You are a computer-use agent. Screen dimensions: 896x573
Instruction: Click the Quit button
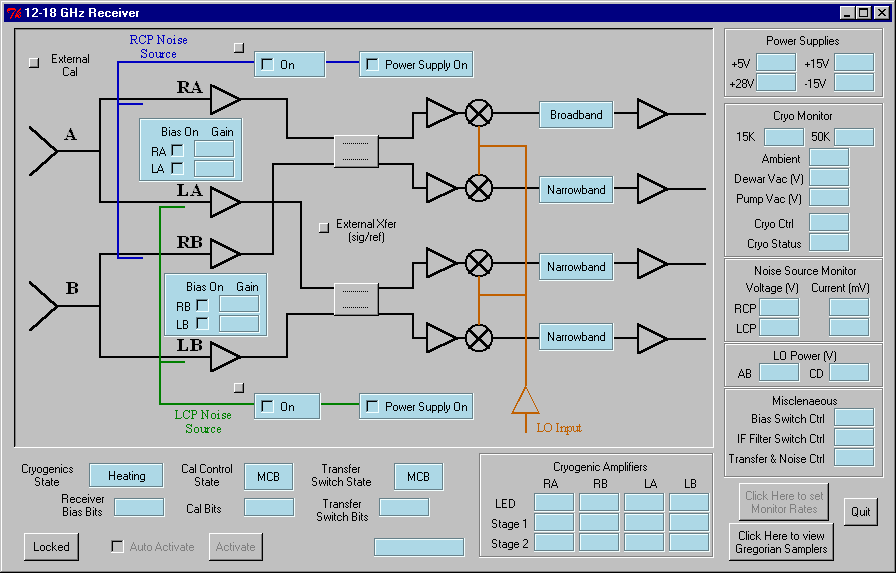pyautogui.click(x=860, y=511)
